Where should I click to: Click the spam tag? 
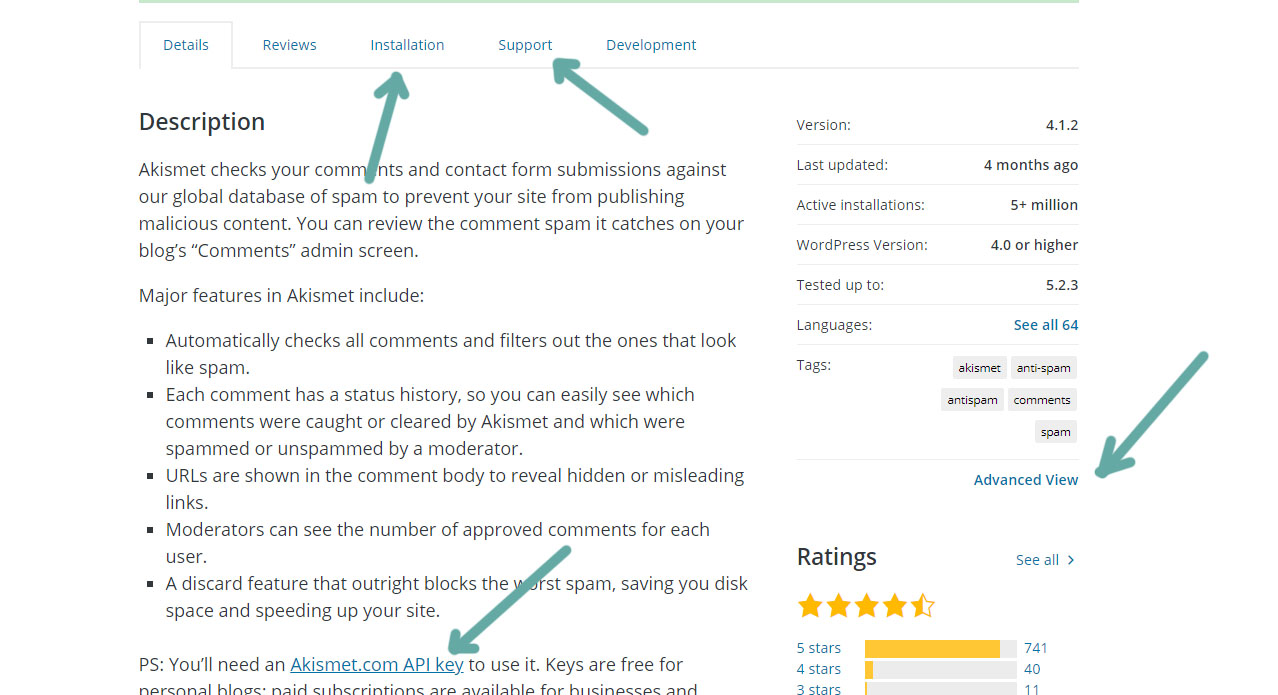pyautogui.click(x=1055, y=432)
